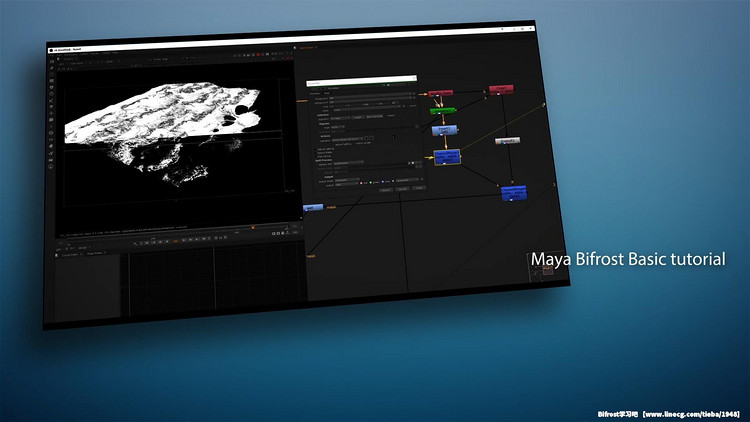
Task: Select the Node Graph tab
Action: pyautogui.click(x=306, y=47)
